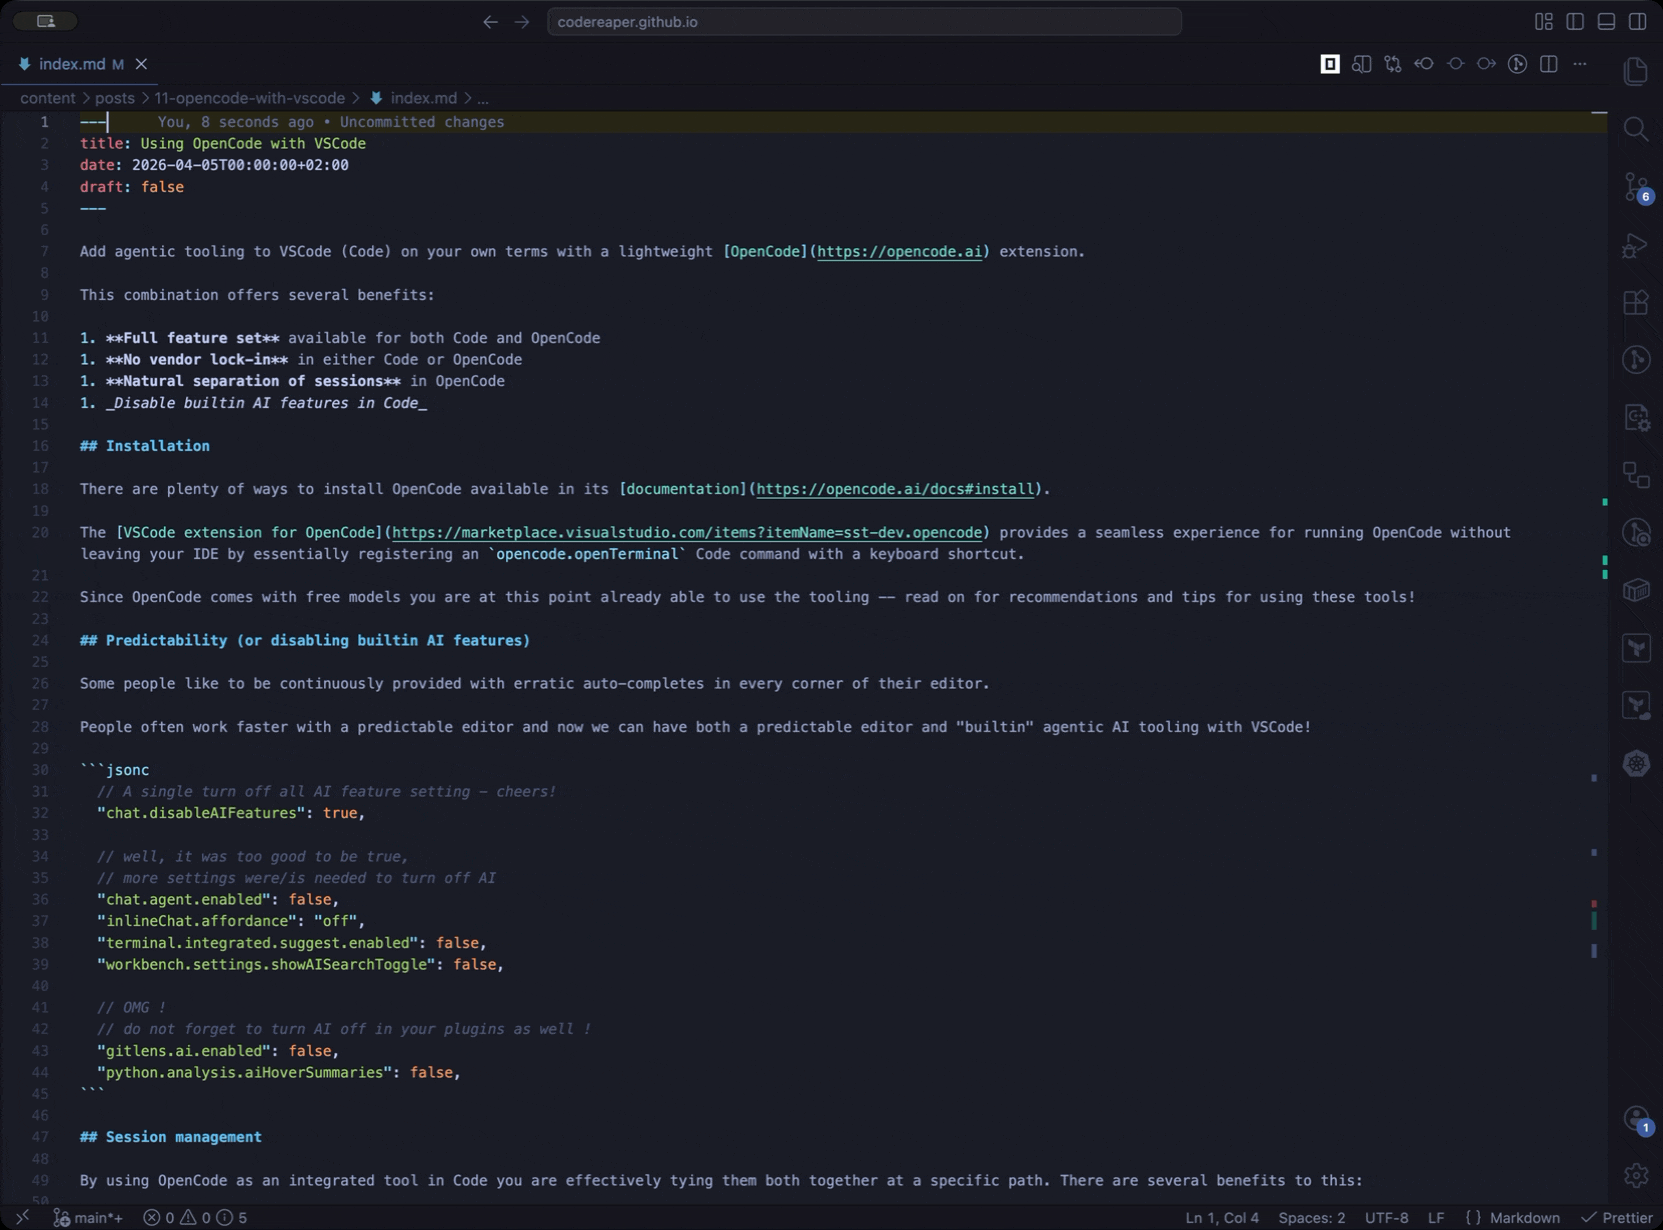Open the Extensions view icon
This screenshot has width=1663, height=1230.
[x=1636, y=303]
